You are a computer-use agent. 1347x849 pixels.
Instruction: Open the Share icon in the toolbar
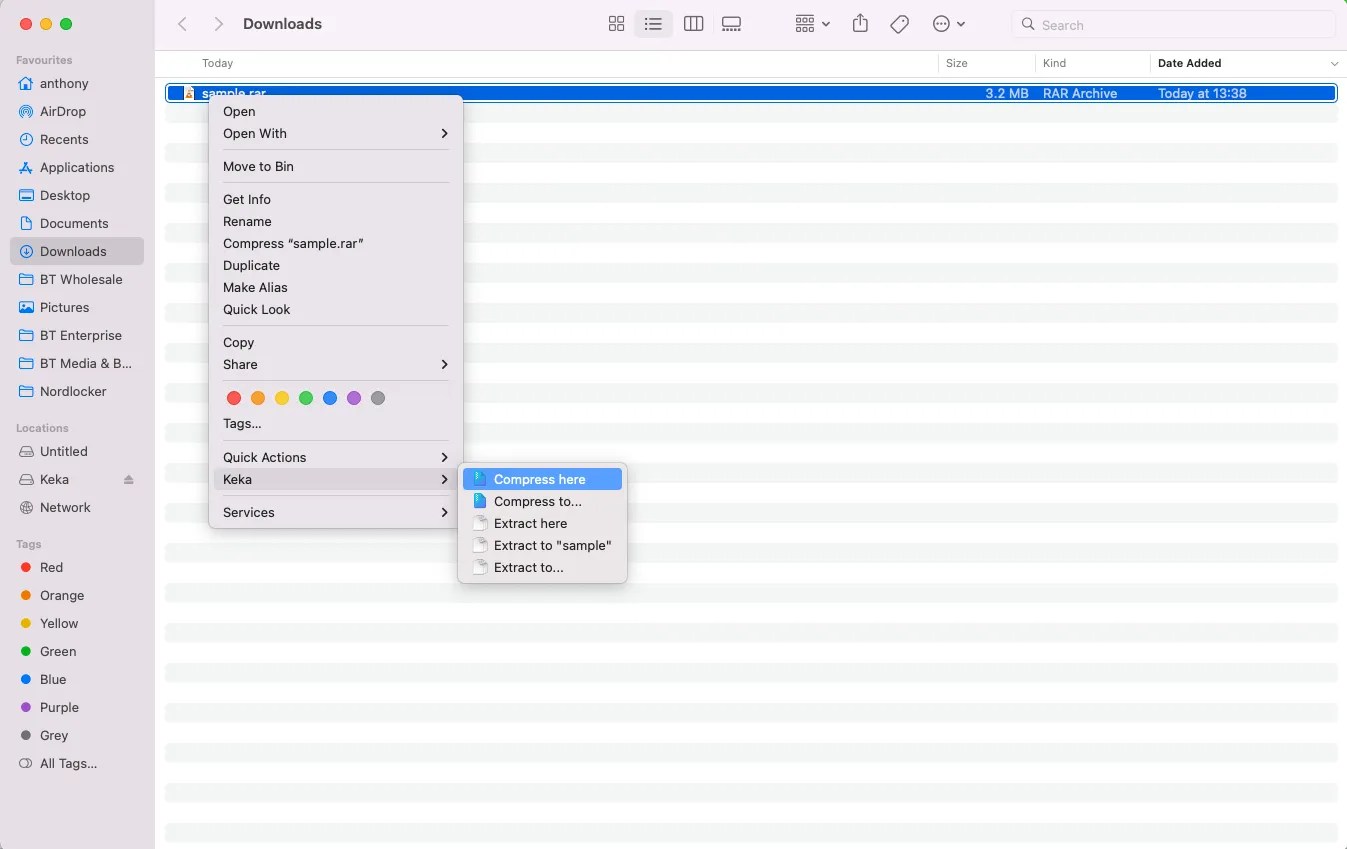[860, 23]
